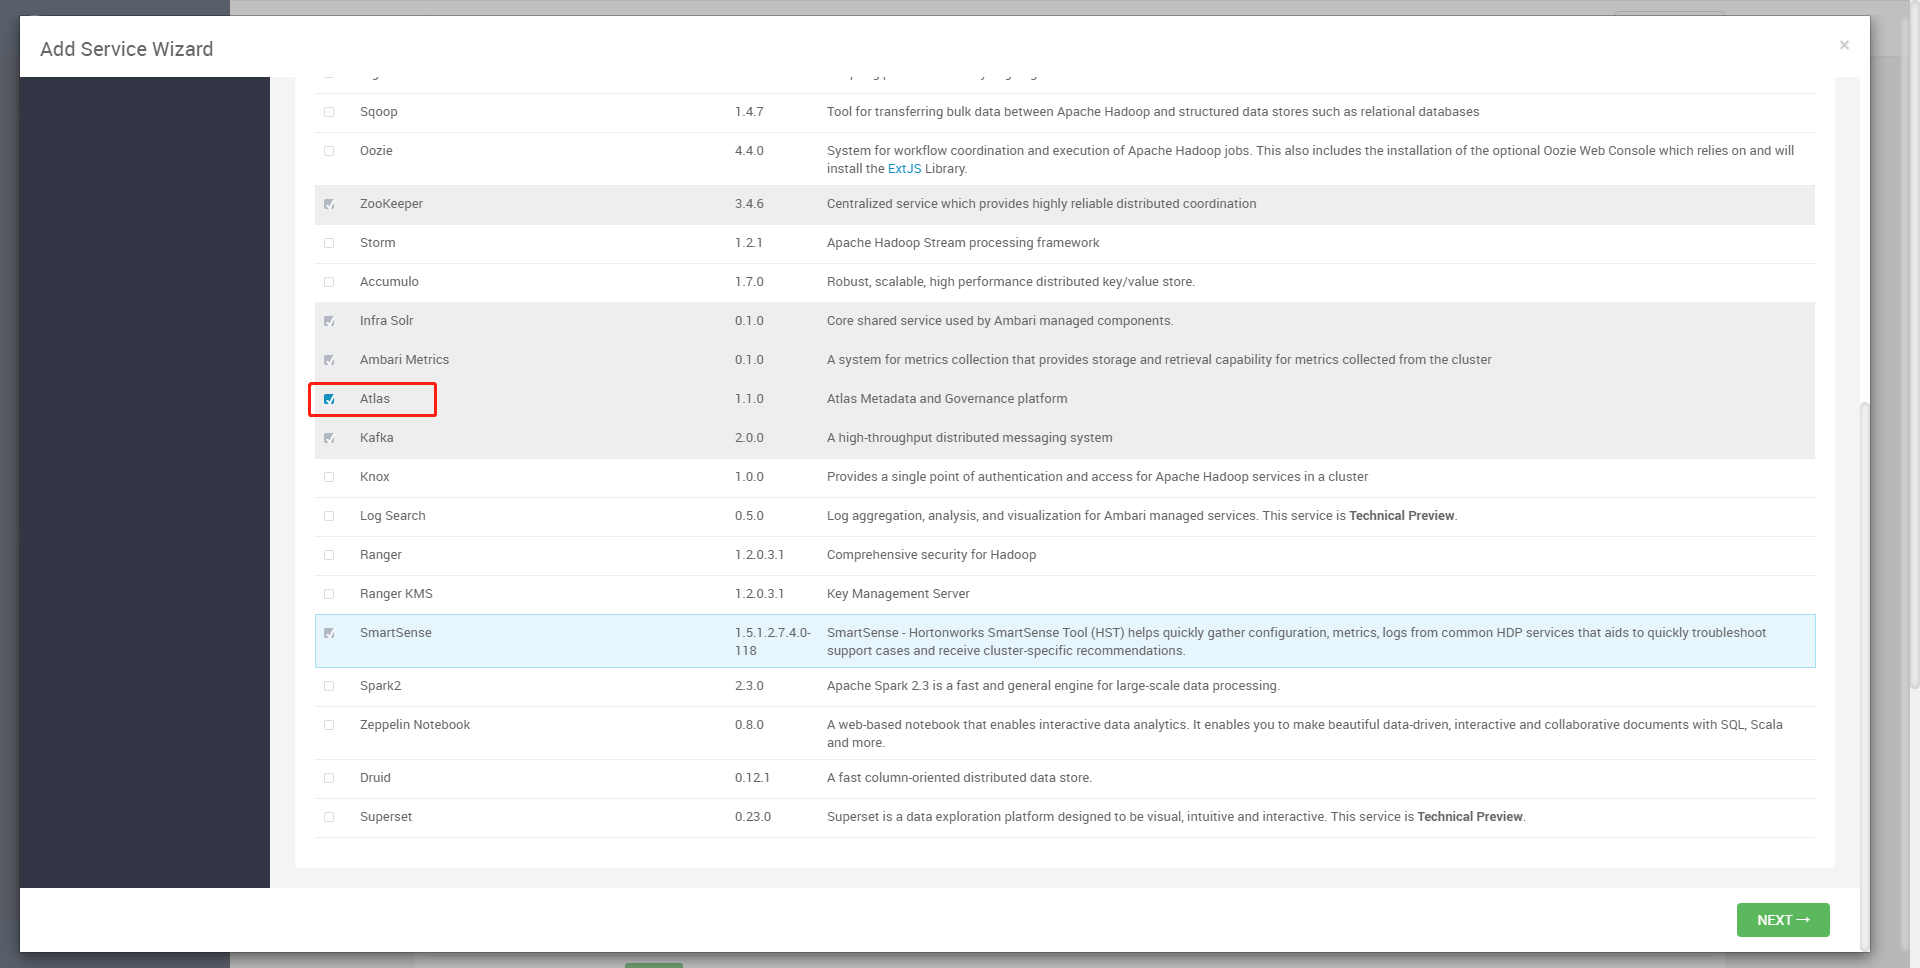The width and height of the screenshot is (1920, 968).
Task: Click the Superset version 0.23.0 cell
Action: (753, 817)
